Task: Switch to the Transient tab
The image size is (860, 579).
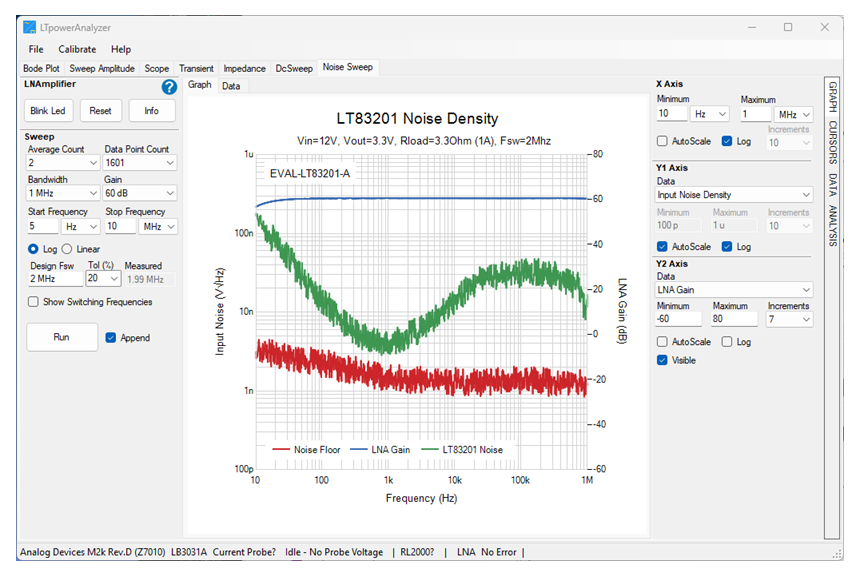Action: click(196, 69)
